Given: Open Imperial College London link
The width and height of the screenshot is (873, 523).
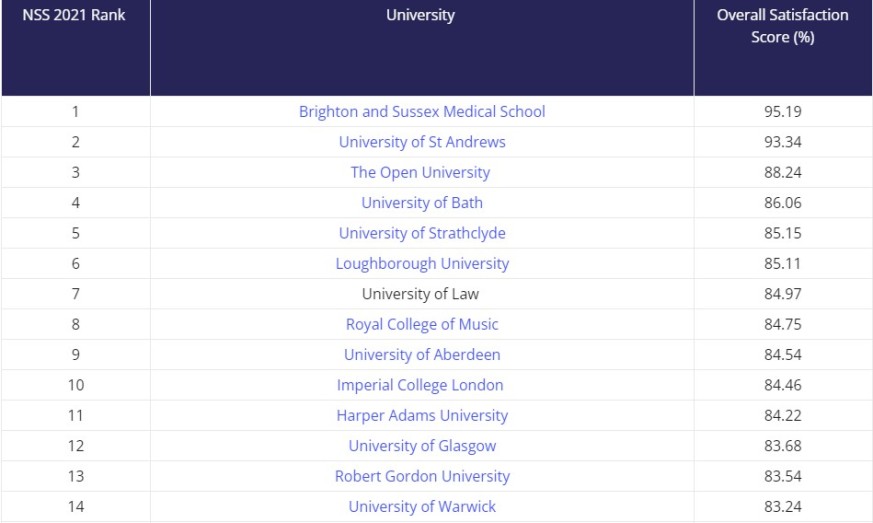Looking at the screenshot, I should coord(420,385).
